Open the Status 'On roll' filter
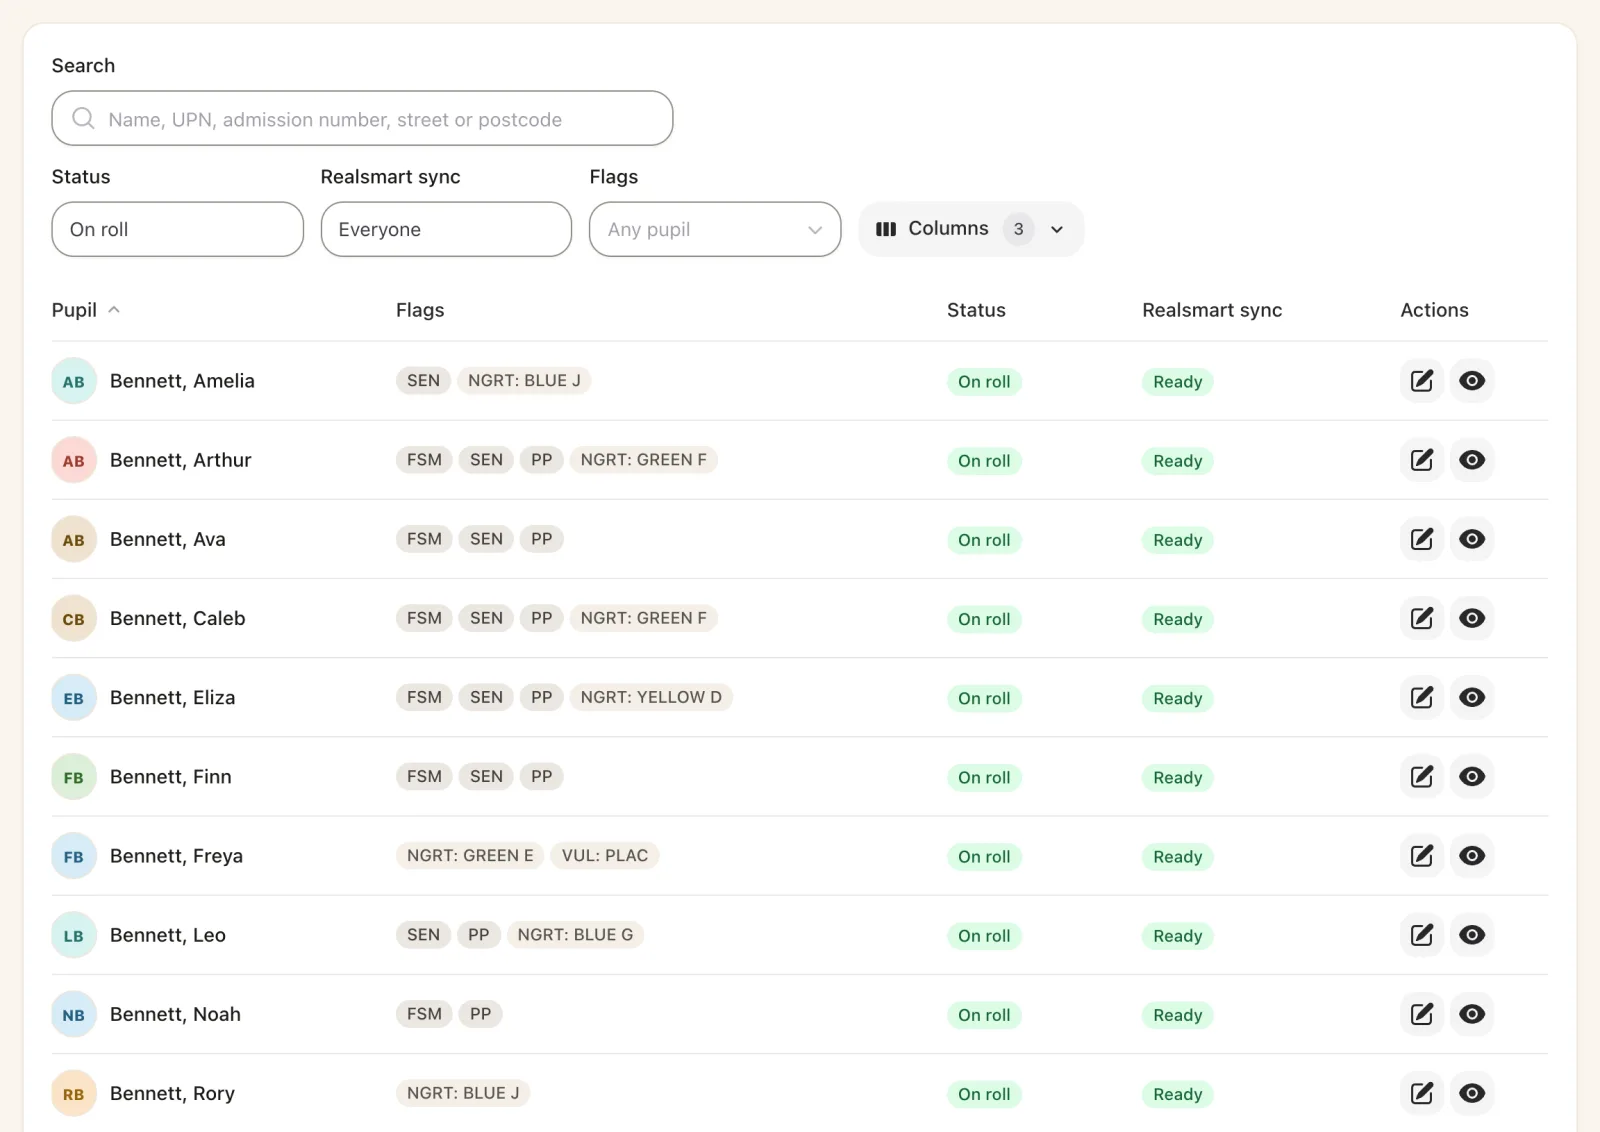 pos(177,229)
